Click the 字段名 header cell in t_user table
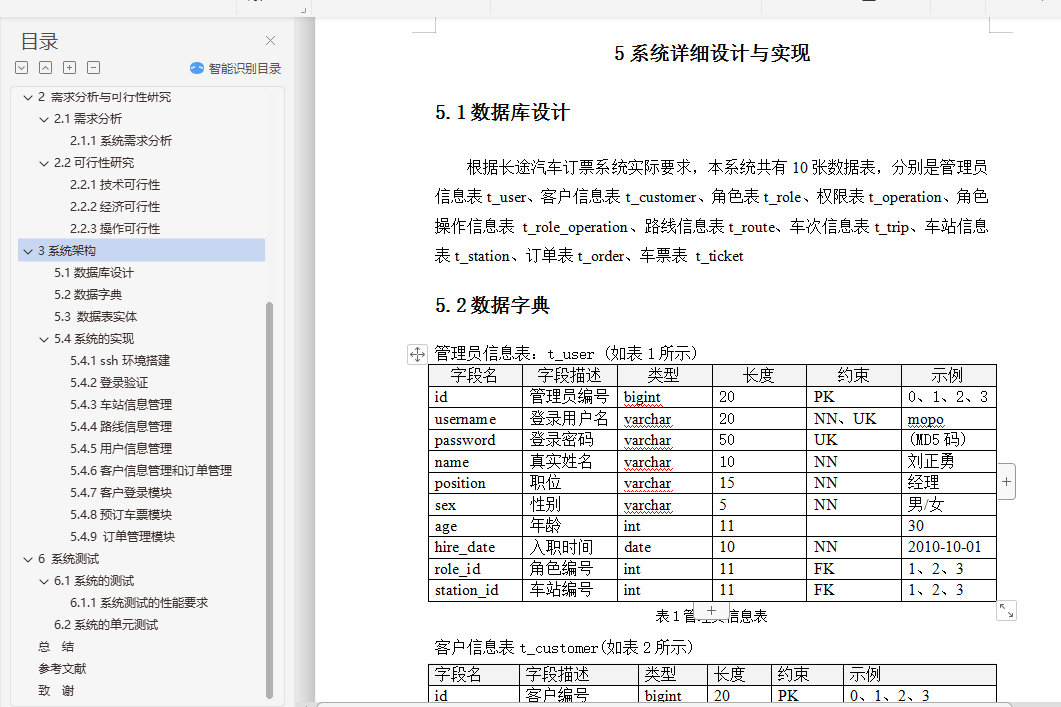The width and height of the screenshot is (1061, 707). pyautogui.click(x=475, y=375)
